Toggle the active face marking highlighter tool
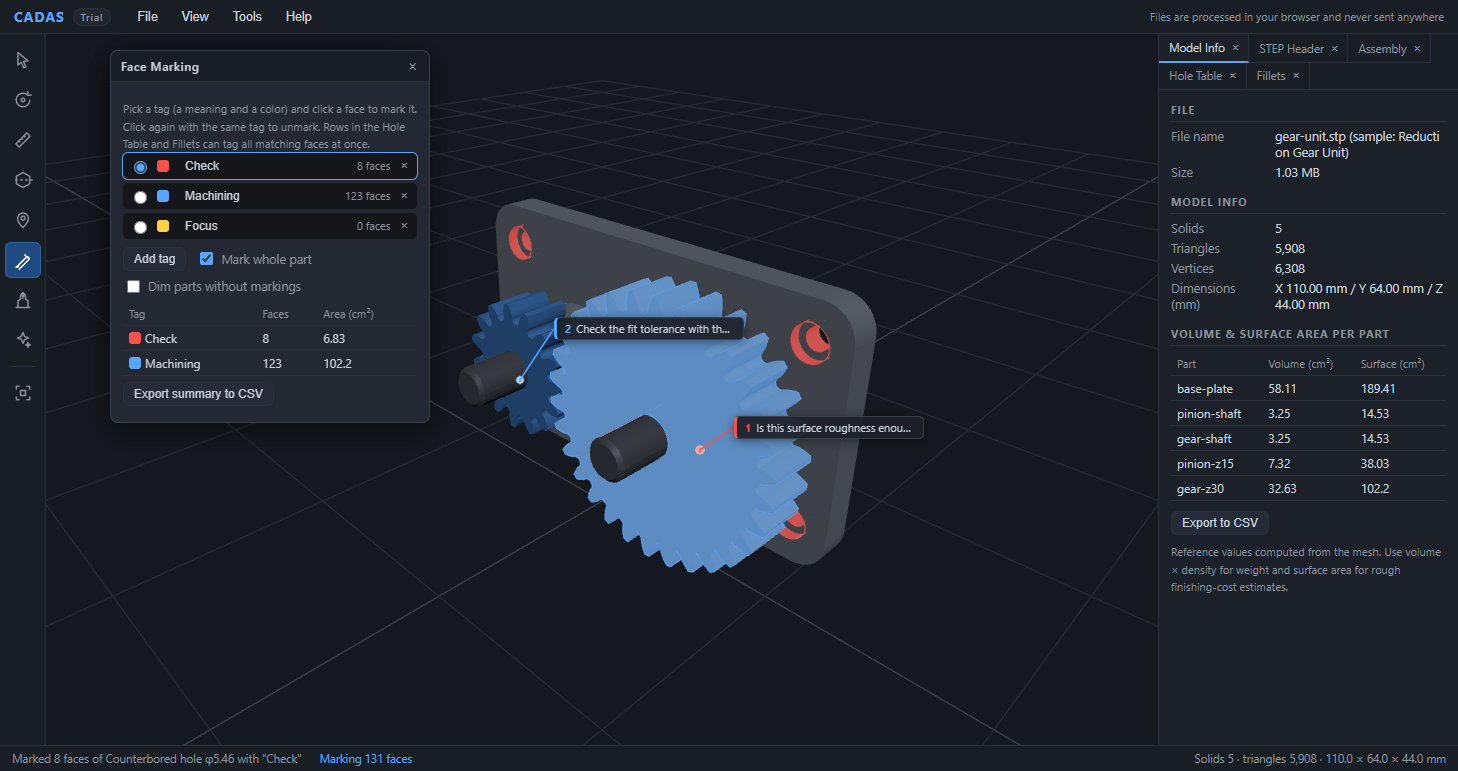This screenshot has height=771, width=1458. pyautogui.click(x=23, y=260)
